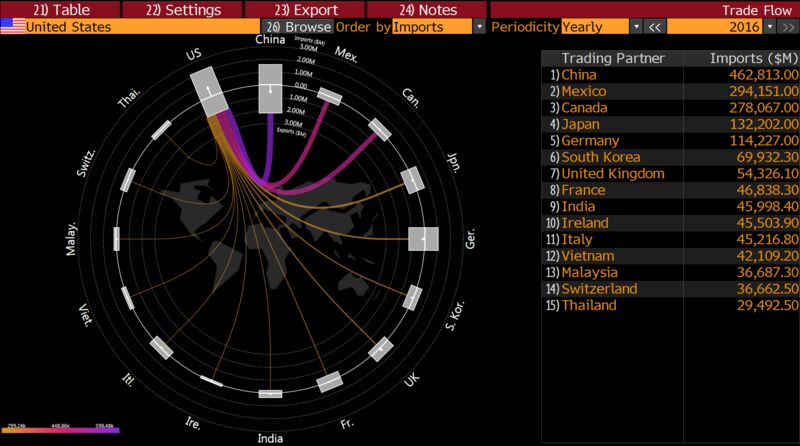Click the Canada node on the chart
Viewport: 800px width, 446px height.
pyautogui.click(x=380, y=129)
